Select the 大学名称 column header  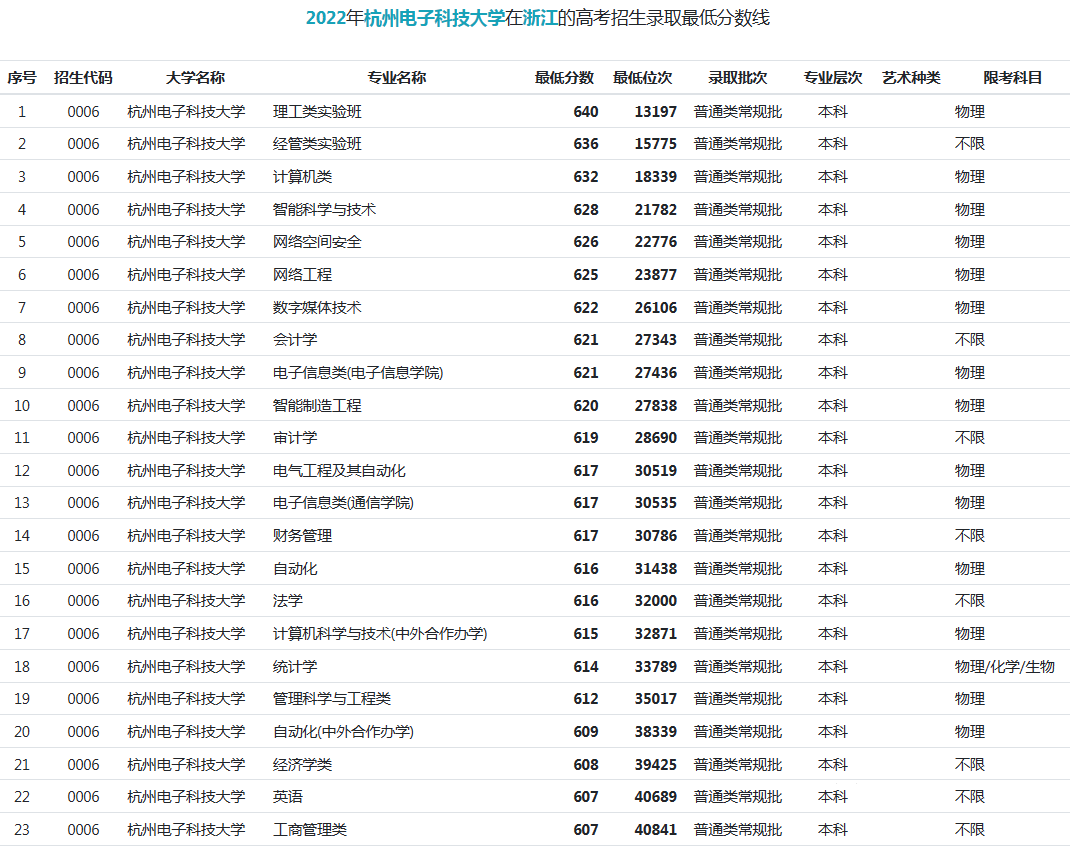click(x=195, y=78)
